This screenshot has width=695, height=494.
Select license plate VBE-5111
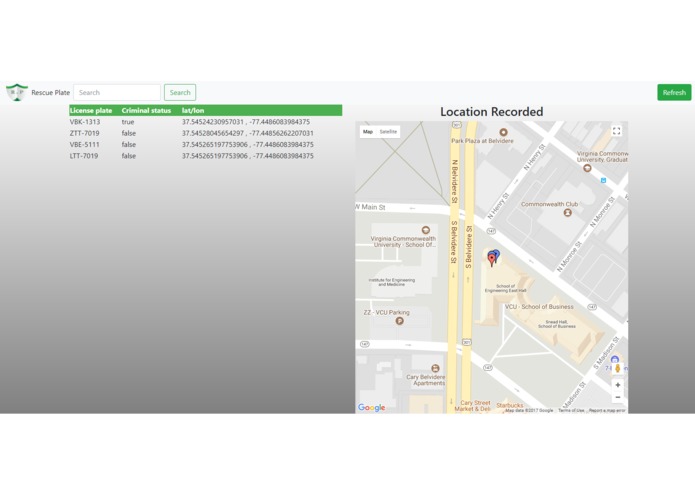coord(84,144)
